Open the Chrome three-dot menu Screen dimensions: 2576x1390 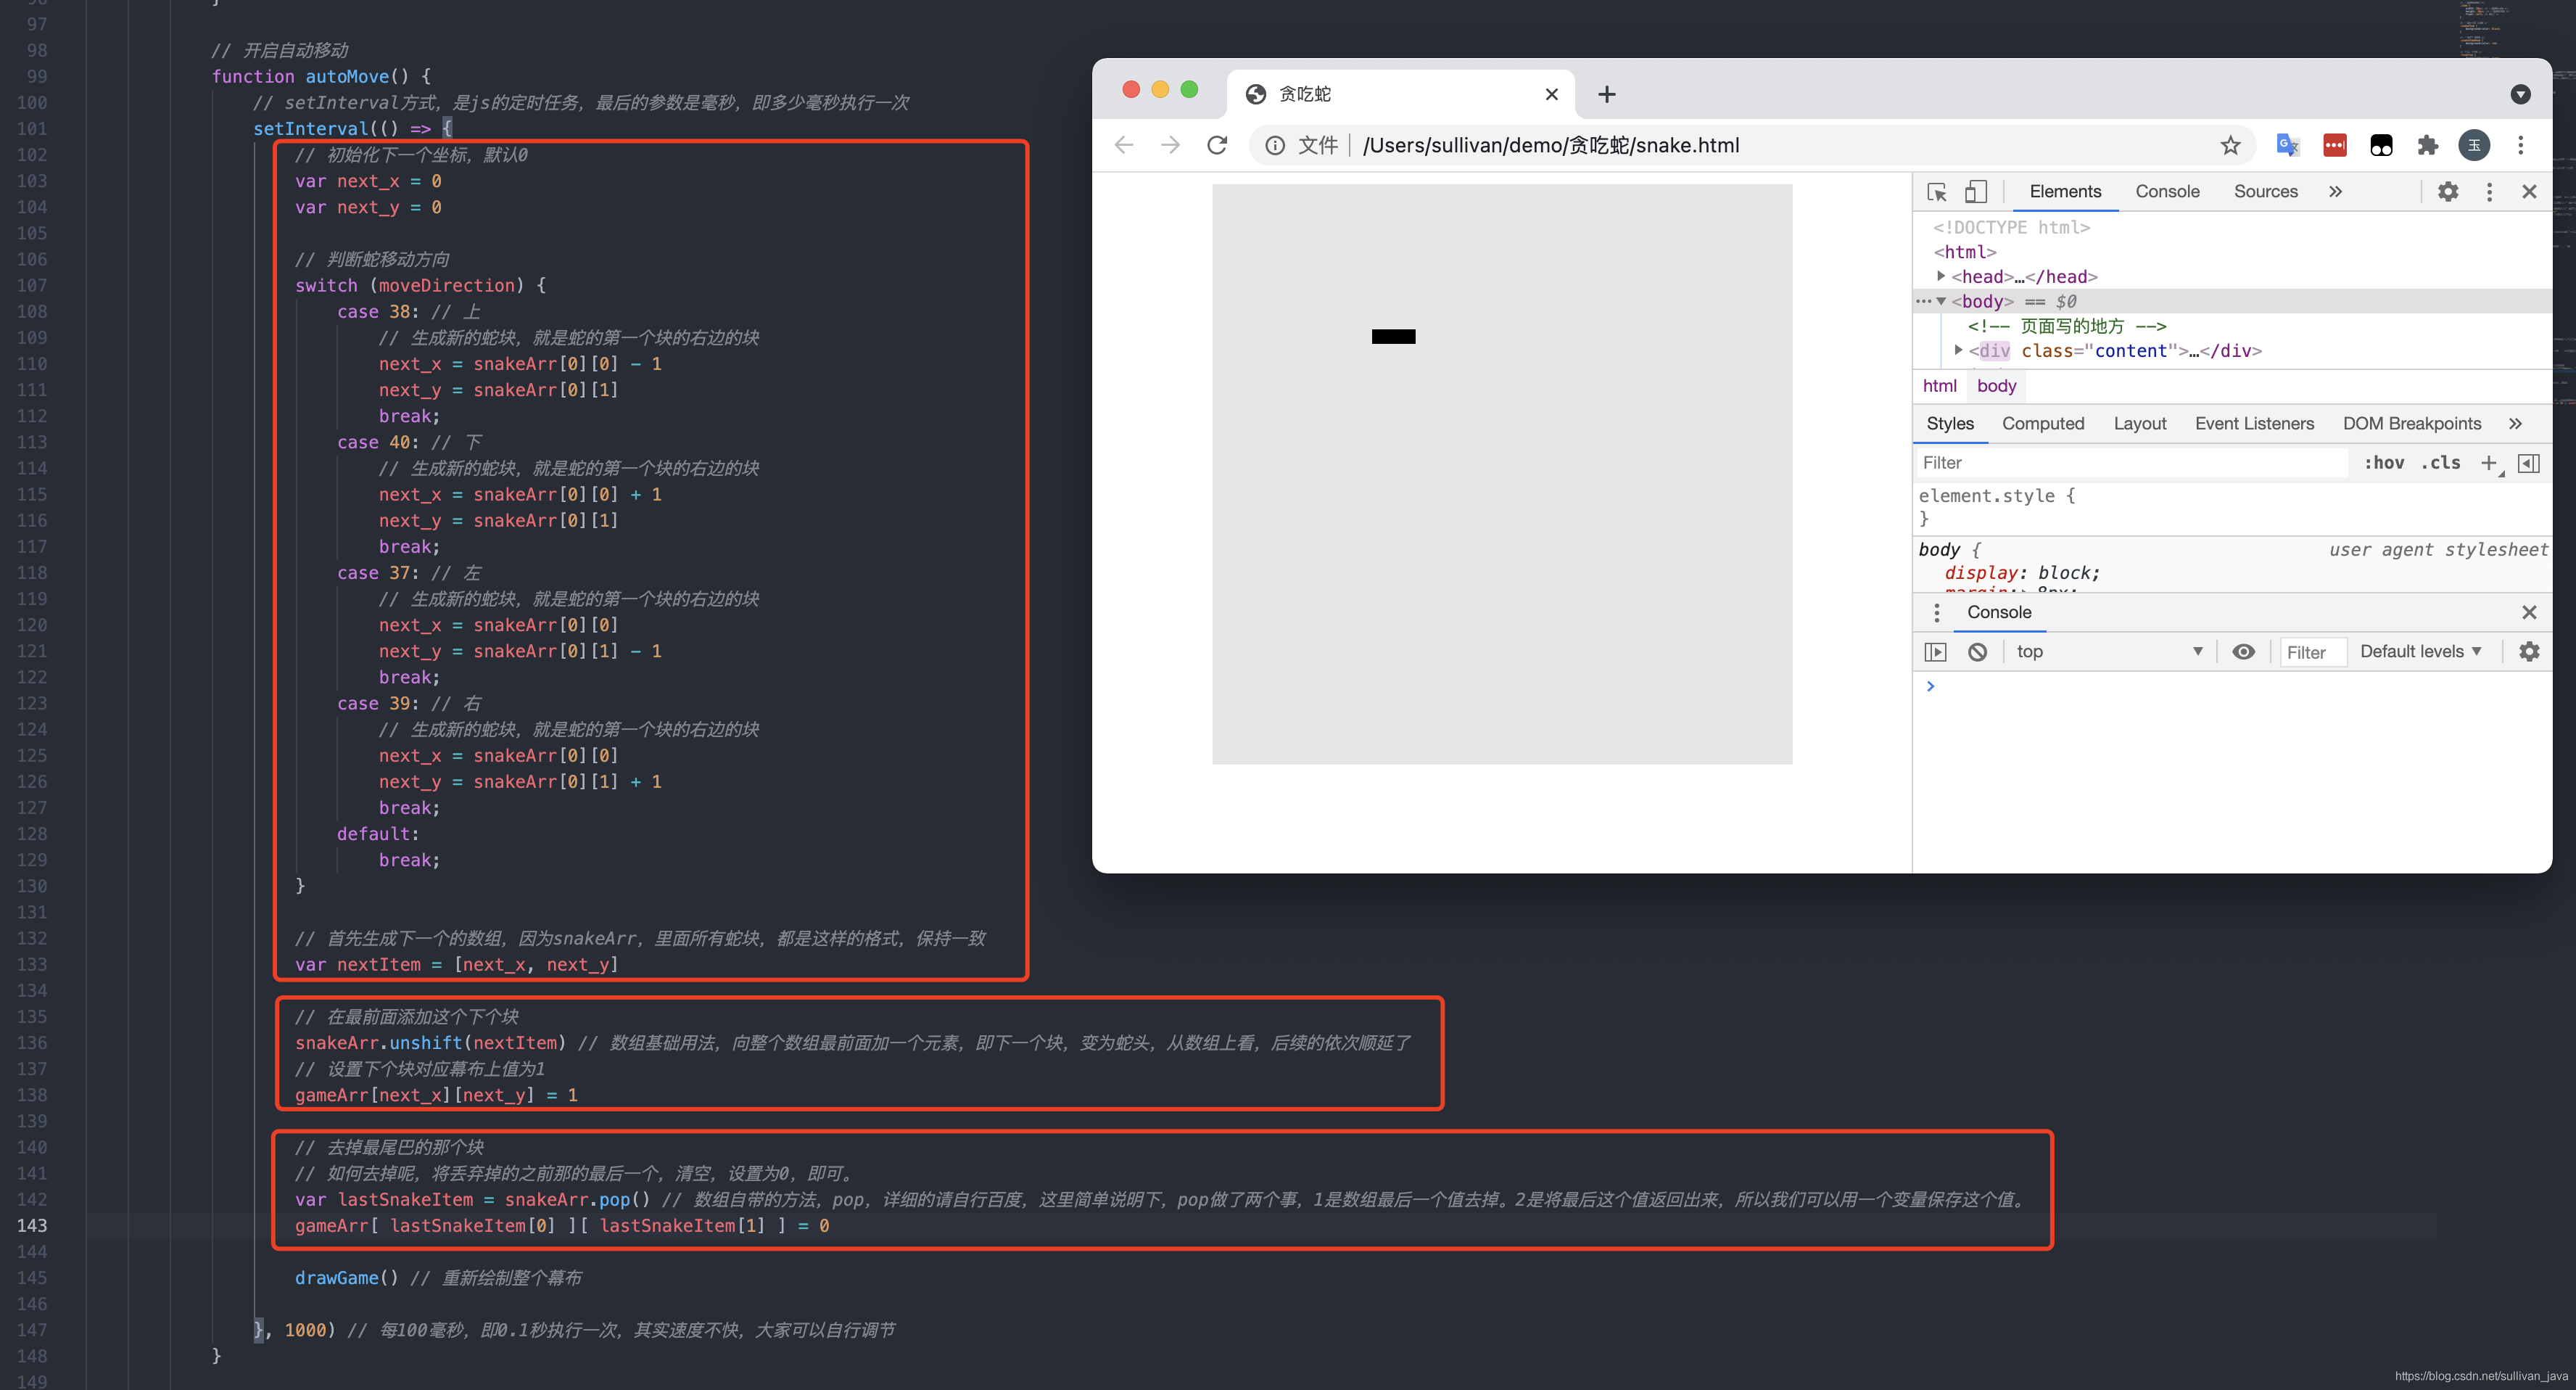coord(2520,145)
